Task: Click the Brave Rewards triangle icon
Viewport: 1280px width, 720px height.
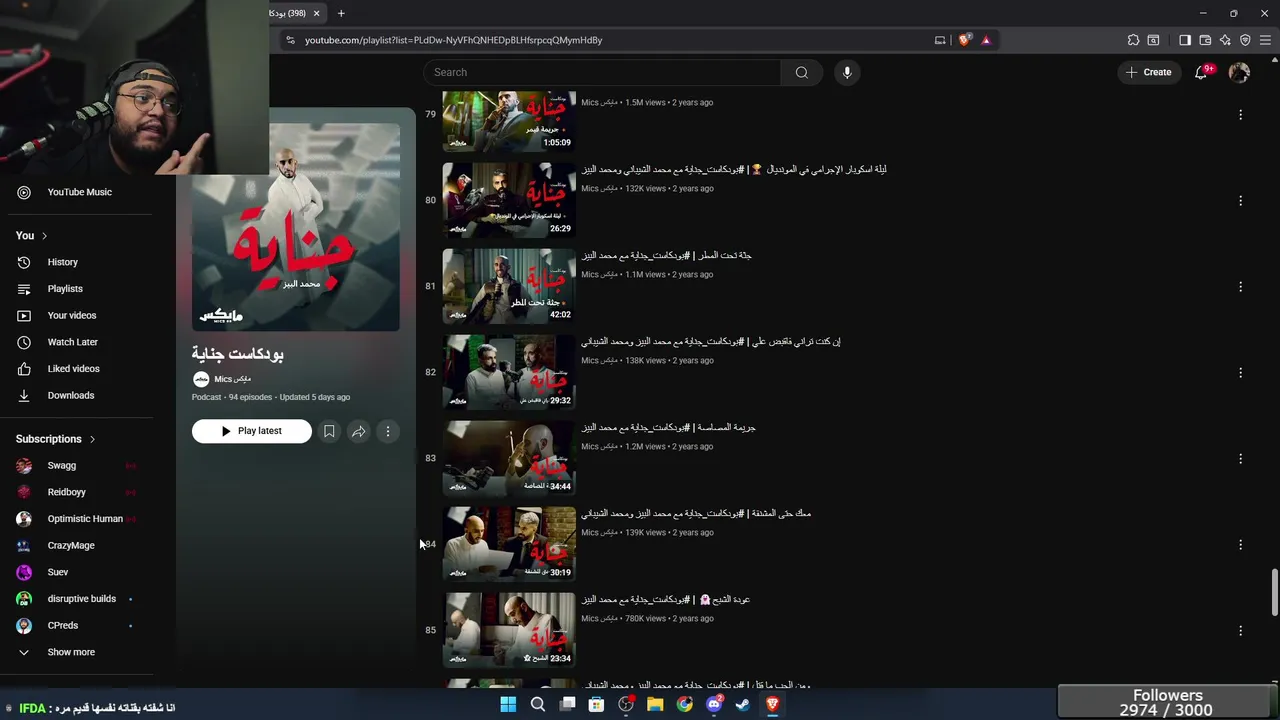Action: (986, 40)
